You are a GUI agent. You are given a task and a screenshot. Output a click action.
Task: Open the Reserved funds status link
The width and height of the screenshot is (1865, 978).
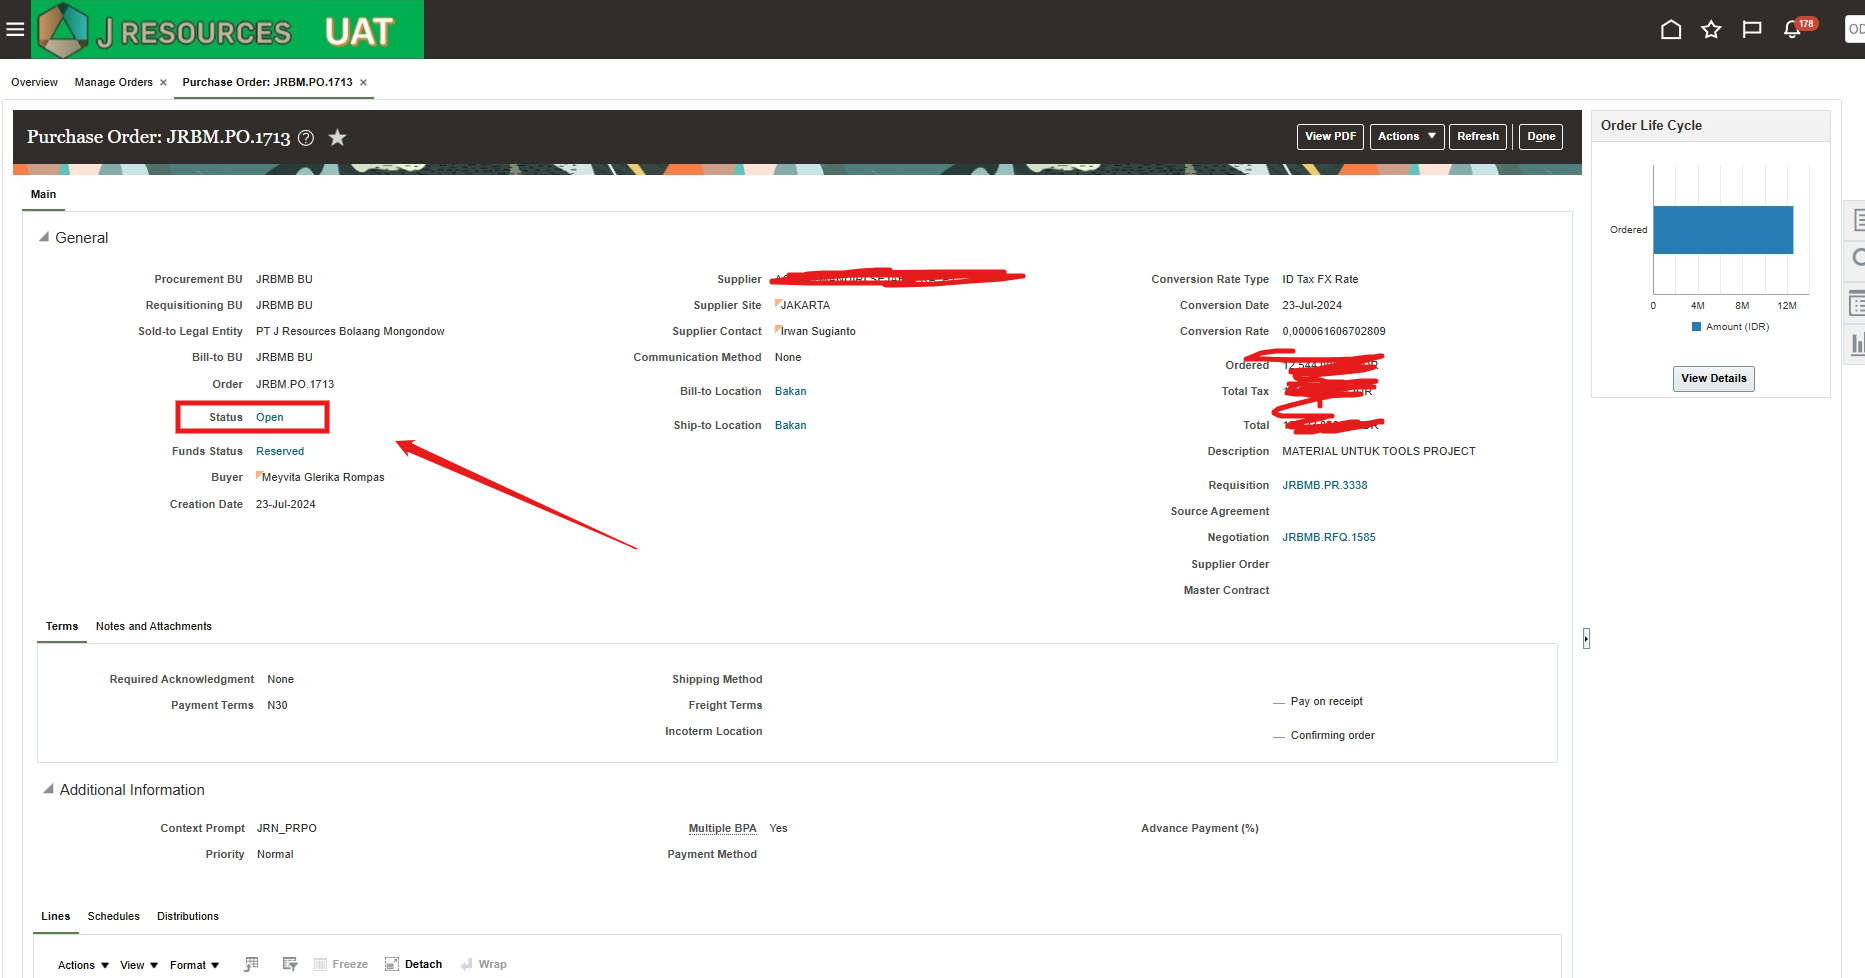tap(280, 451)
